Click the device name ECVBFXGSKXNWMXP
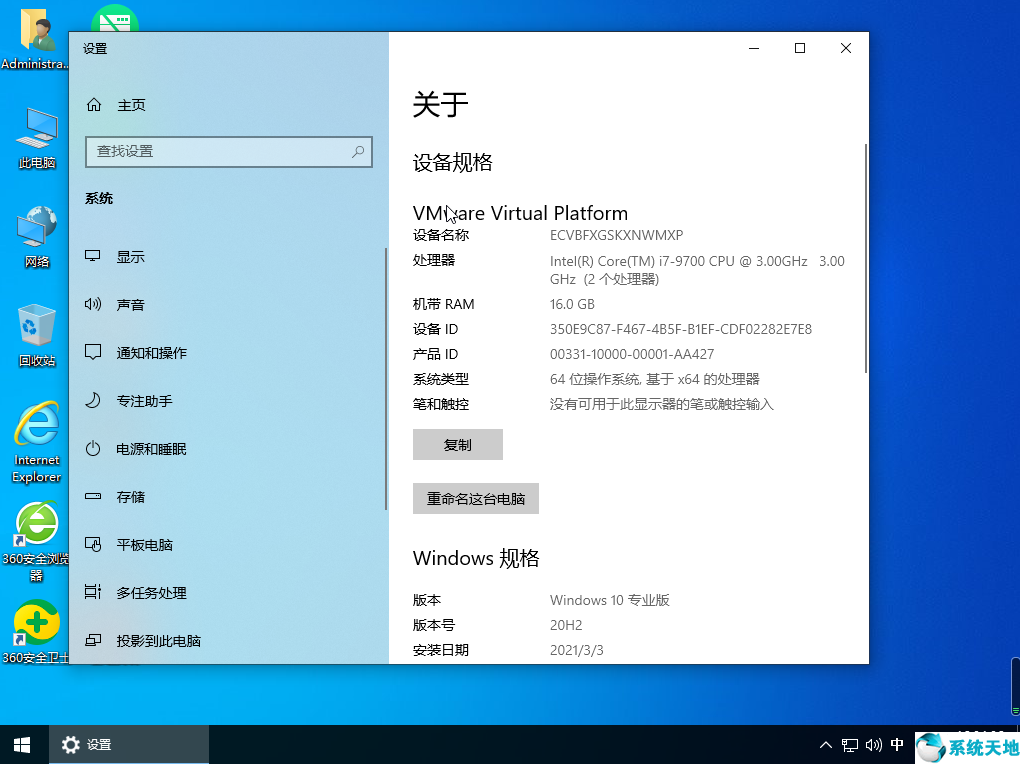 (x=616, y=235)
